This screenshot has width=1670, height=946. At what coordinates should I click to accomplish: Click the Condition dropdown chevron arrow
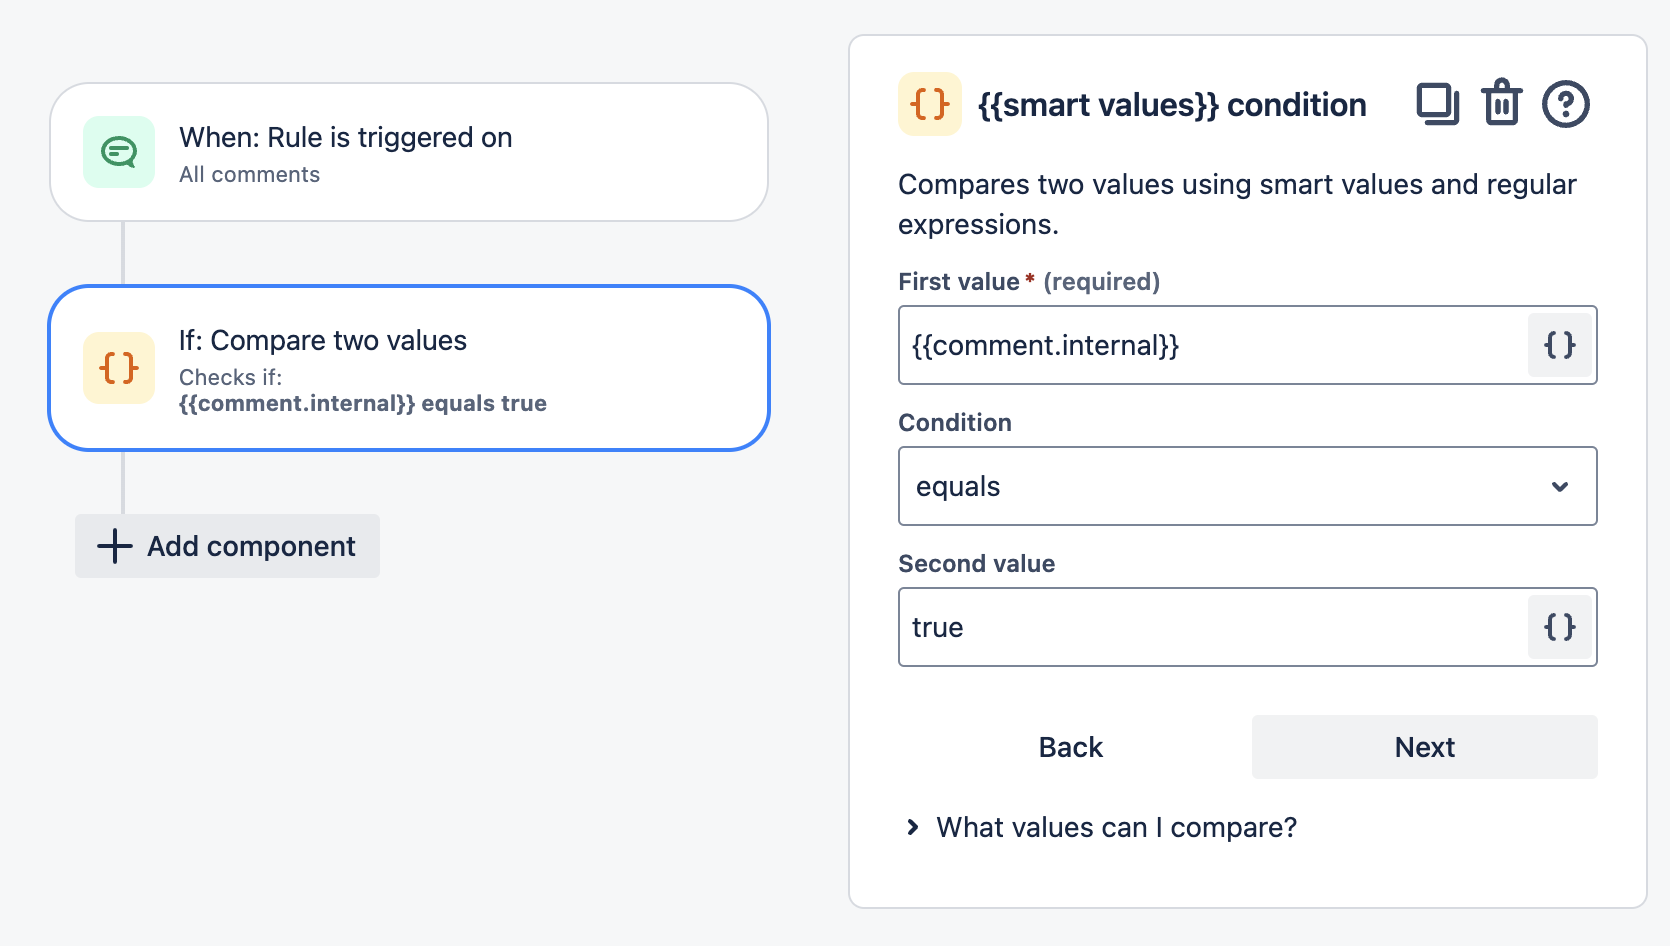point(1559,487)
